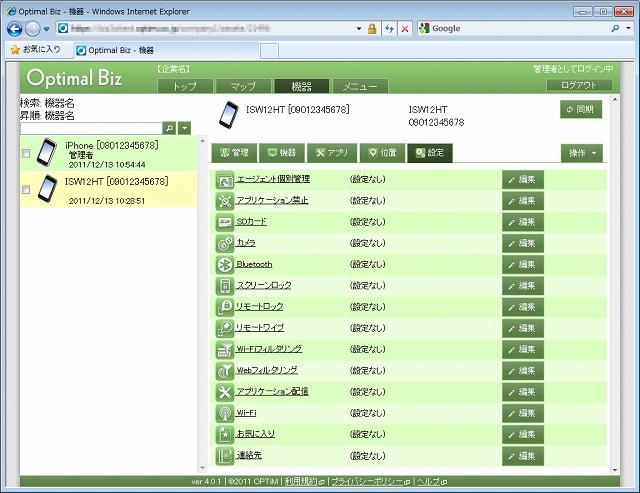Image resolution: width=640 pixels, height=493 pixels.
Task: Click the アプリケーション配信 setting icon
Action: [x=224, y=392]
